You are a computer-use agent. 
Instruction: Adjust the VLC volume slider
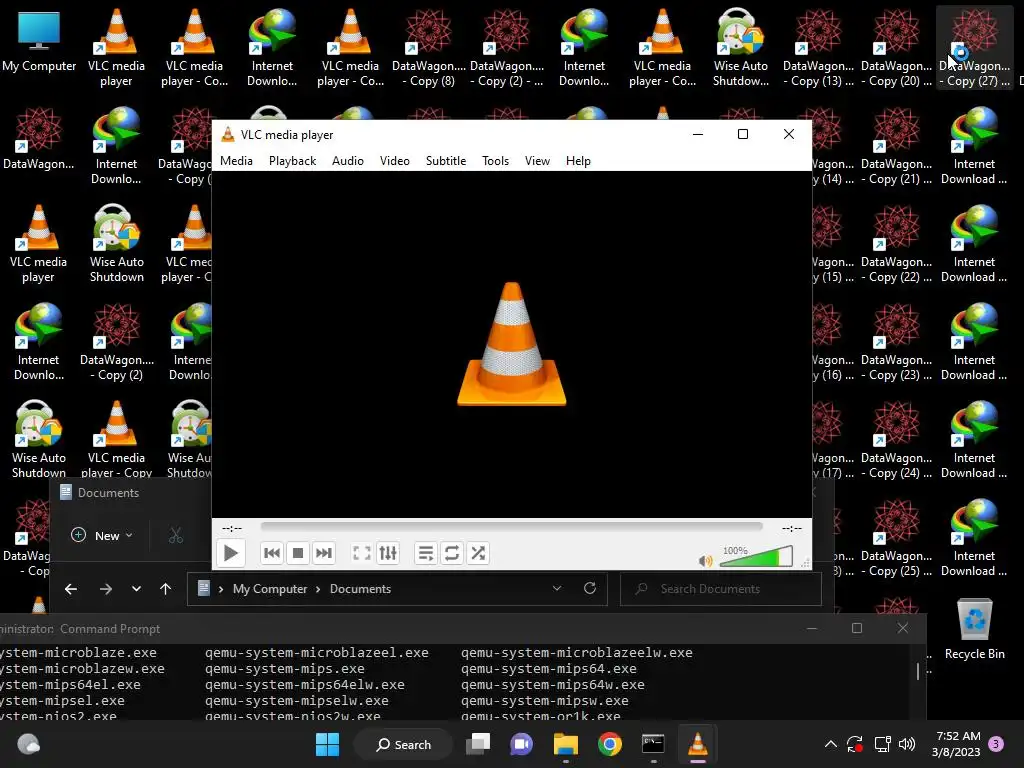pyautogui.click(x=756, y=557)
